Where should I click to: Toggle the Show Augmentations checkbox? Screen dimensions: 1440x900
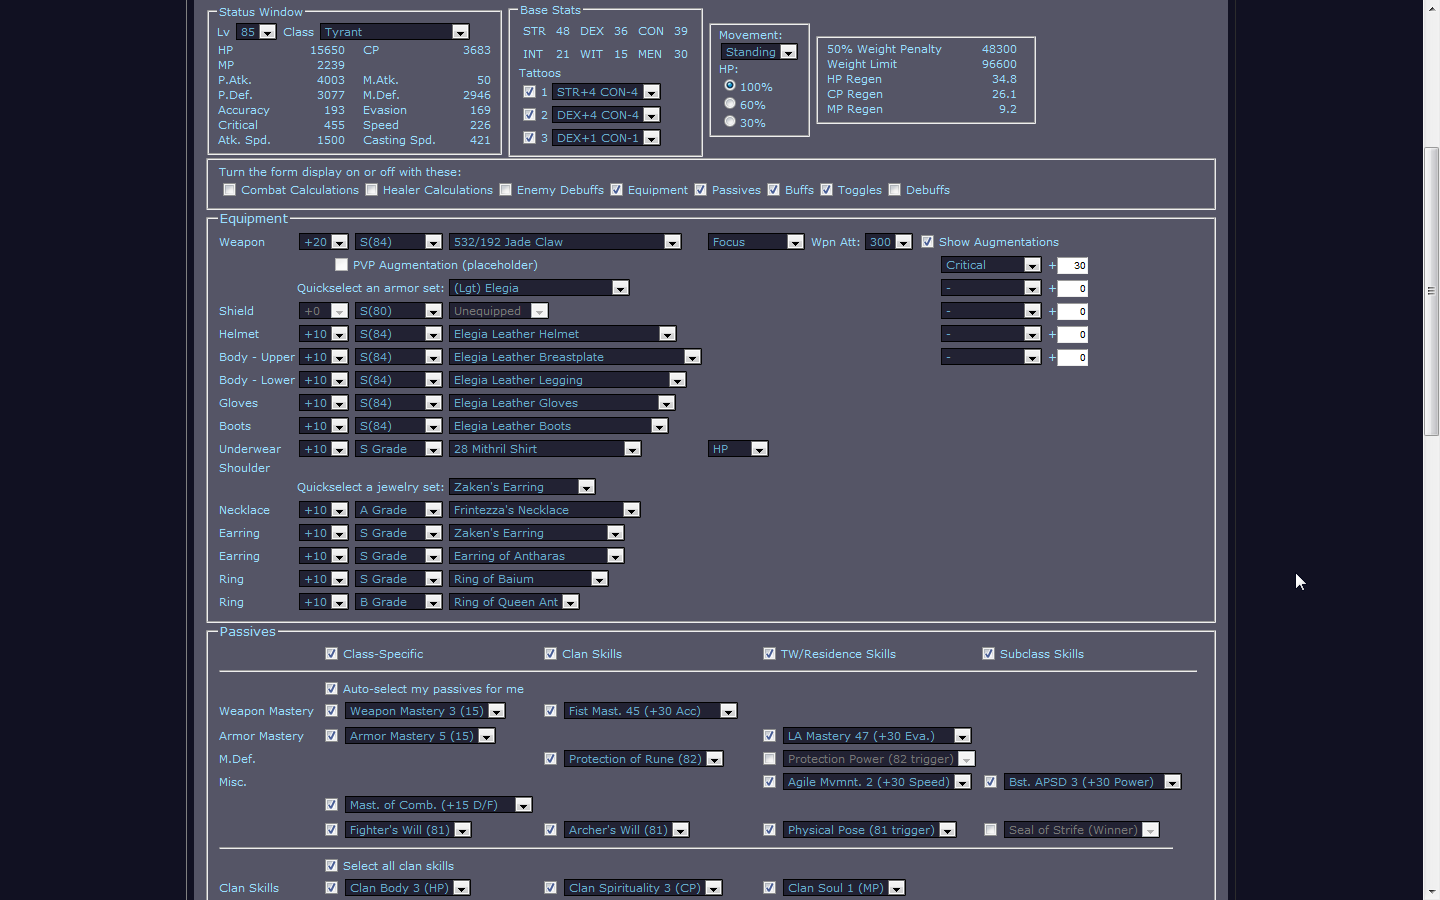pyautogui.click(x=928, y=242)
